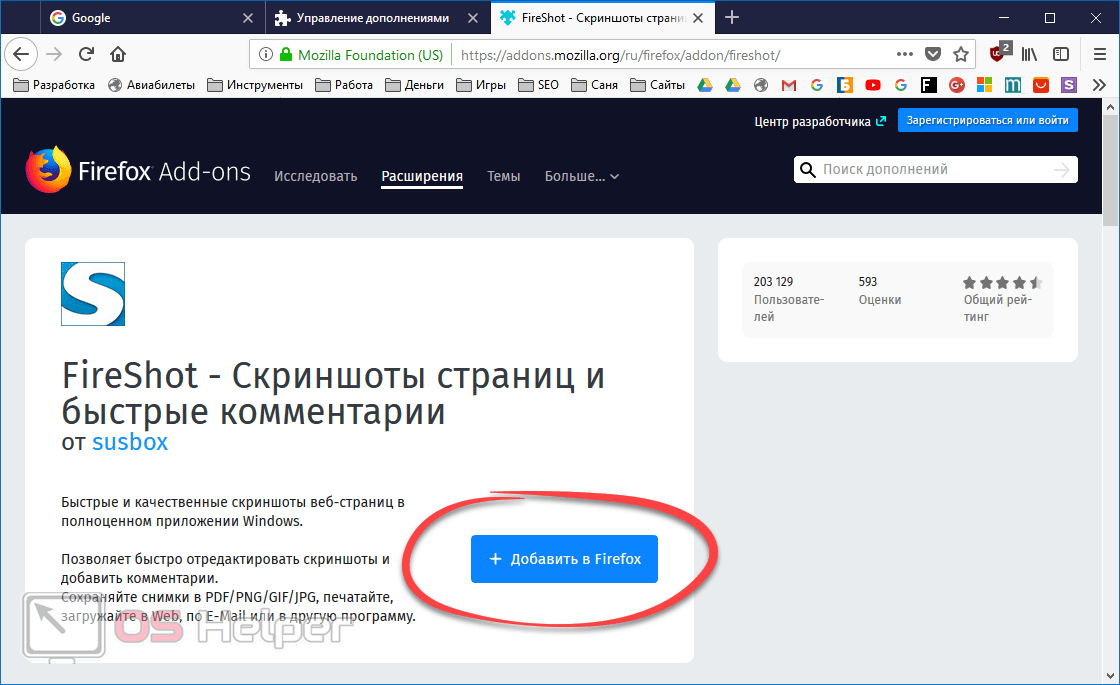The image size is (1120, 685).
Task: Click the Добавить в Firefox button
Action: tap(564, 559)
